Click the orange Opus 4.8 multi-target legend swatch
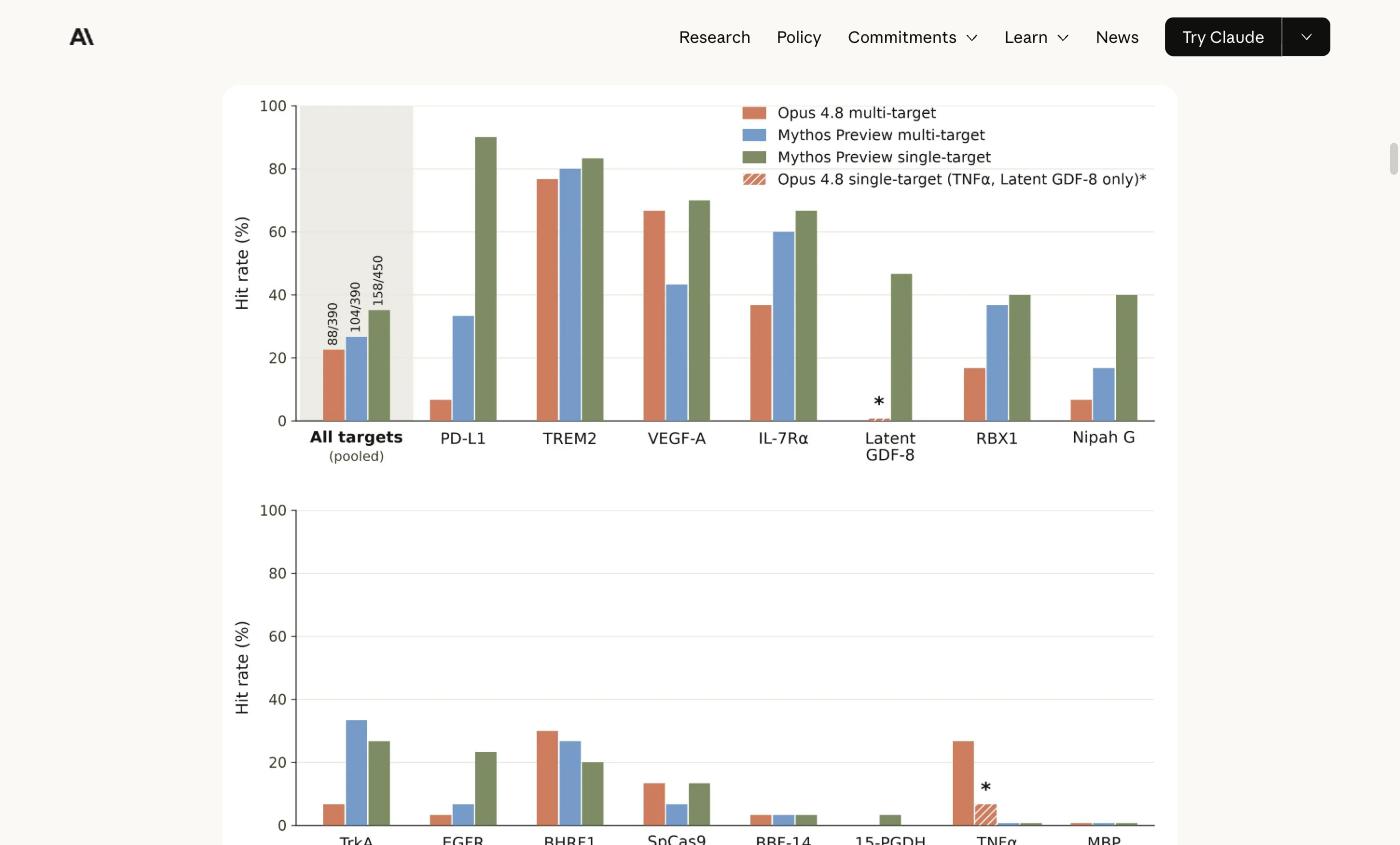The height and width of the screenshot is (845, 1400). (x=754, y=113)
